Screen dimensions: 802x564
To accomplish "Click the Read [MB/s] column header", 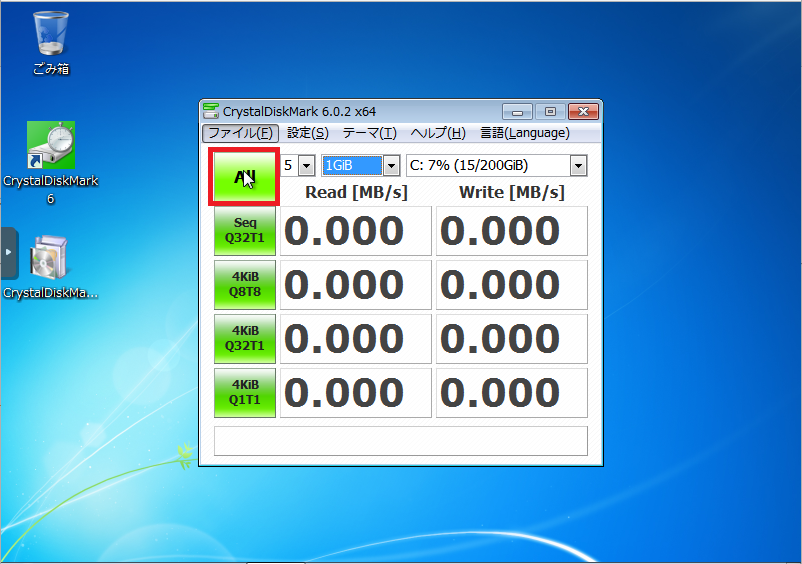I will (356, 192).
